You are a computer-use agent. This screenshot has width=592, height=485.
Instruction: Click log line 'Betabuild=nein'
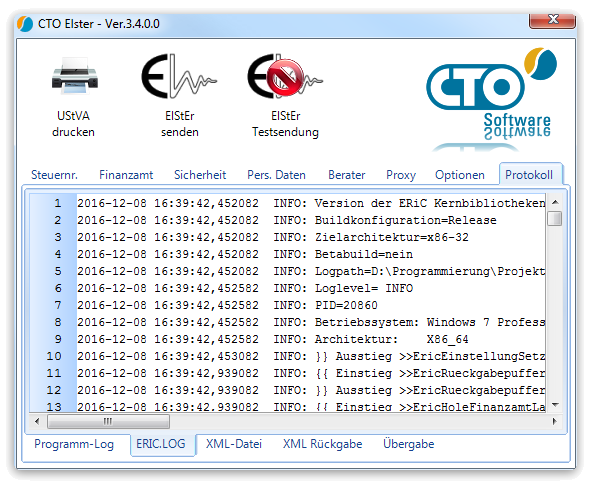[311, 254]
